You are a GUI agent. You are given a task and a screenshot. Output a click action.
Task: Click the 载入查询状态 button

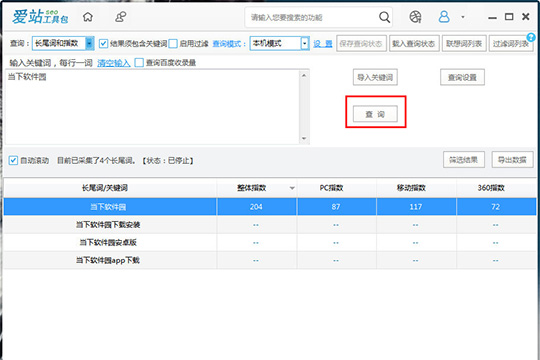coord(414,44)
